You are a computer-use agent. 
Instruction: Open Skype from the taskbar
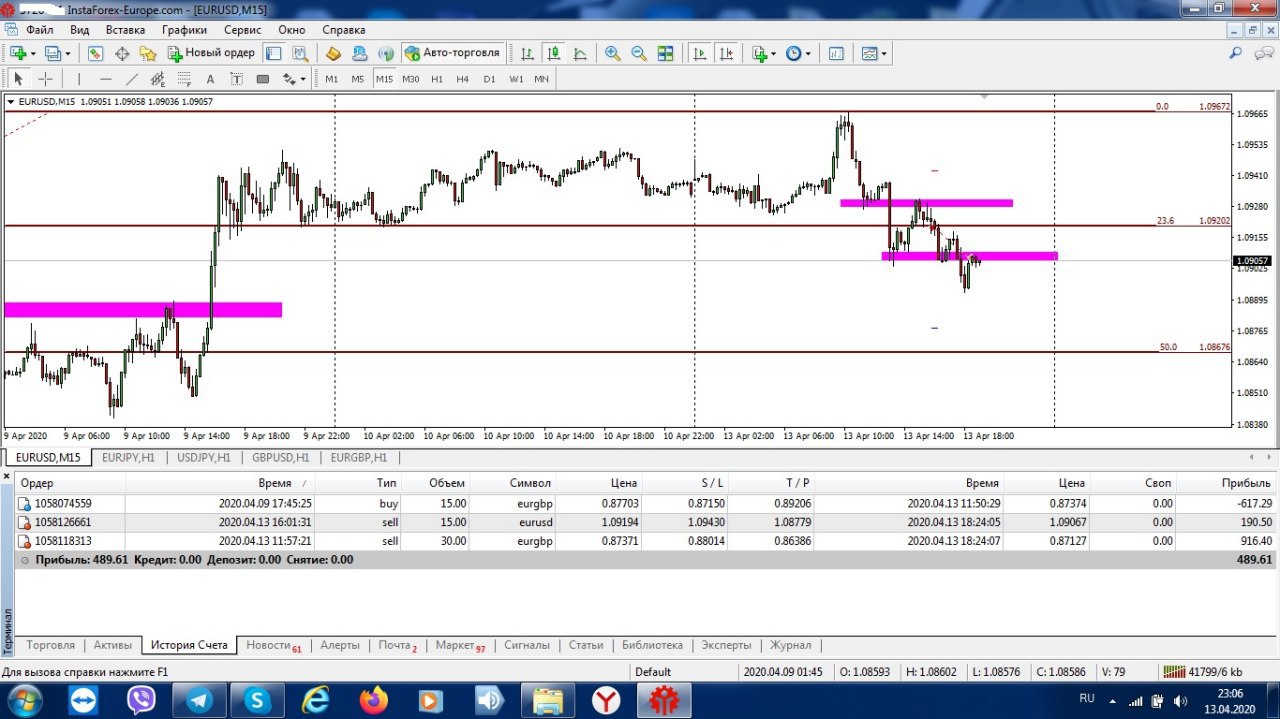coord(258,700)
